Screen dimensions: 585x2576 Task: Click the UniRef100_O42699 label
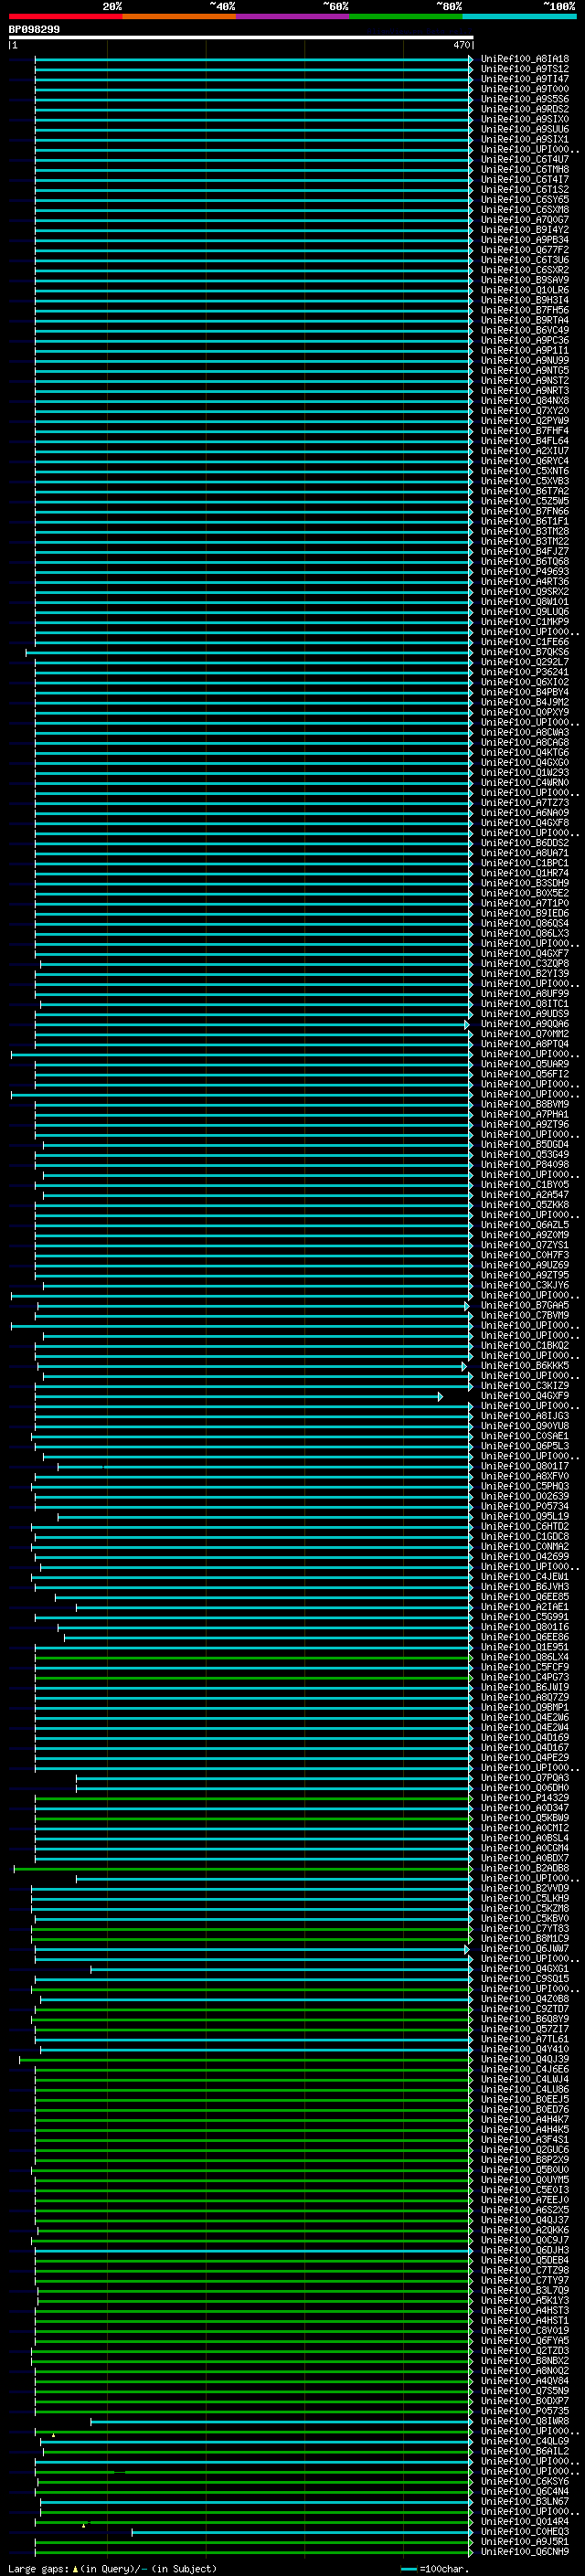525,1557
